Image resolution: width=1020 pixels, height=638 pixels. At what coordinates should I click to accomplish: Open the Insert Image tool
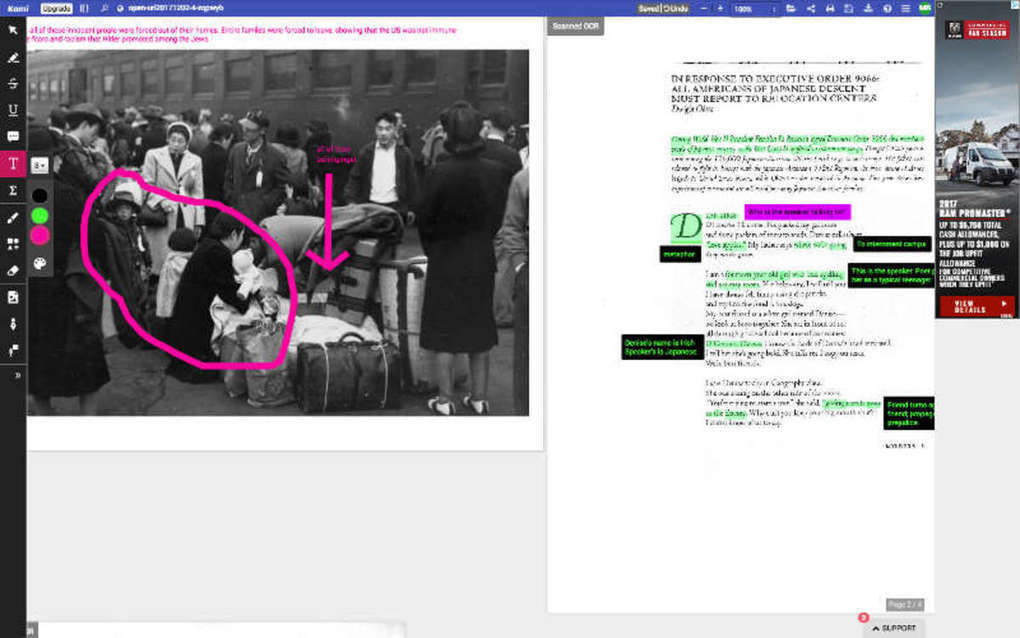coord(13,297)
